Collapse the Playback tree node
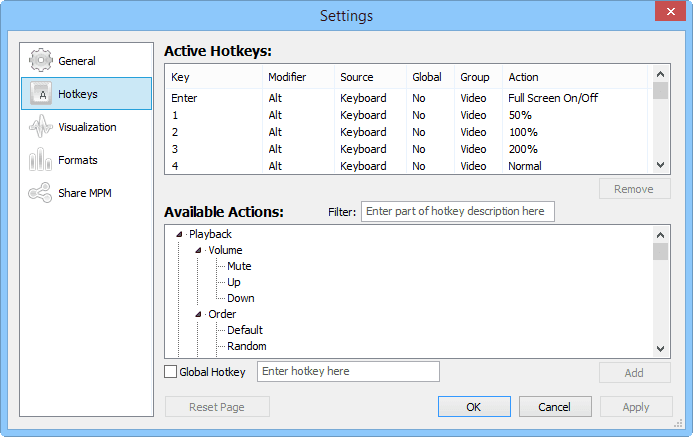 (180, 234)
